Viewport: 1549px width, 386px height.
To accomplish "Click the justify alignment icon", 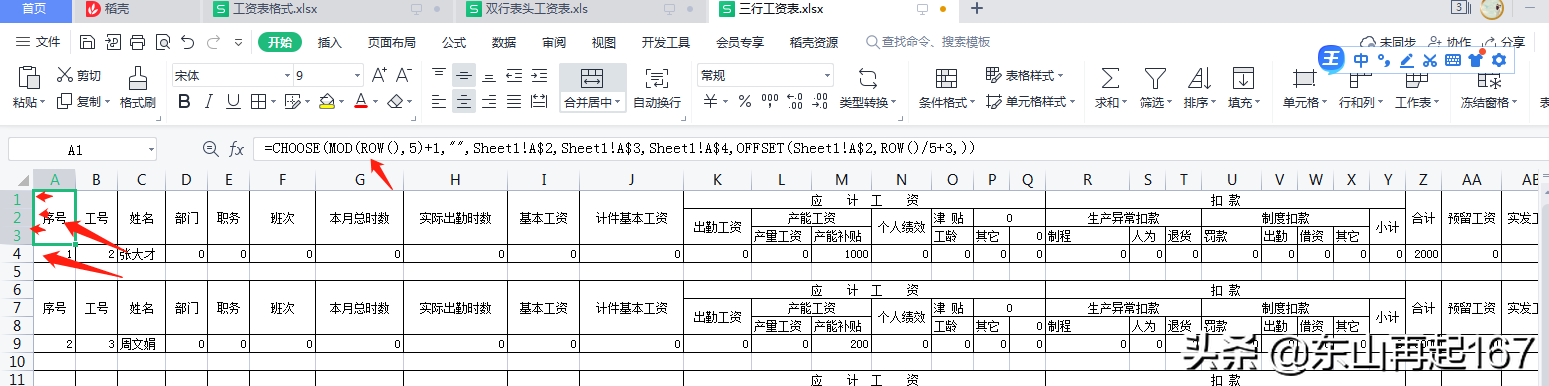I will click(x=514, y=102).
